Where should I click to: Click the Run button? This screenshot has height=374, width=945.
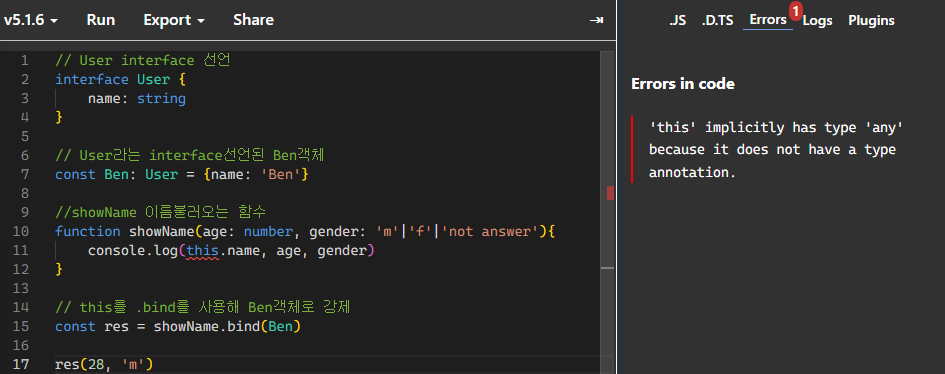(101, 20)
